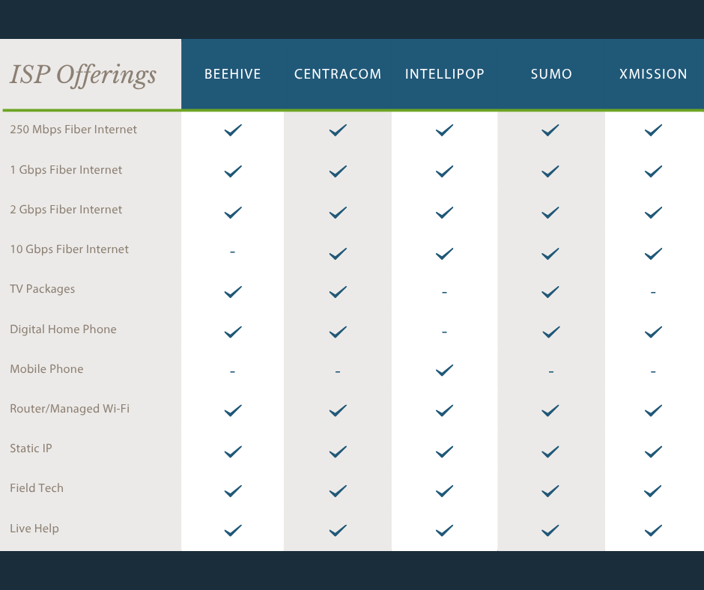Click the 1 Gbps Fiber Internet row label
The width and height of the screenshot is (704, 590).
pos(66,170)
